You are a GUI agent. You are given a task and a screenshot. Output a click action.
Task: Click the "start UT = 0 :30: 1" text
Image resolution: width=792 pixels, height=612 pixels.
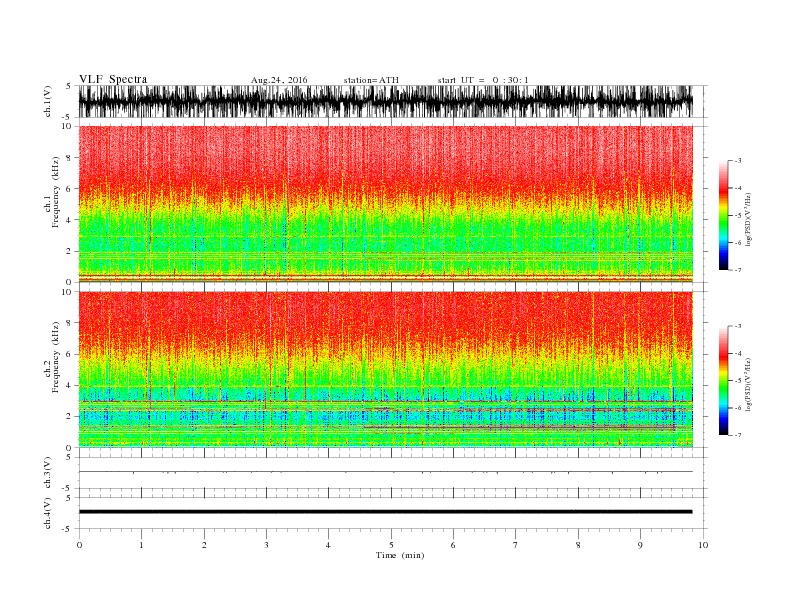tap(483, 80)
